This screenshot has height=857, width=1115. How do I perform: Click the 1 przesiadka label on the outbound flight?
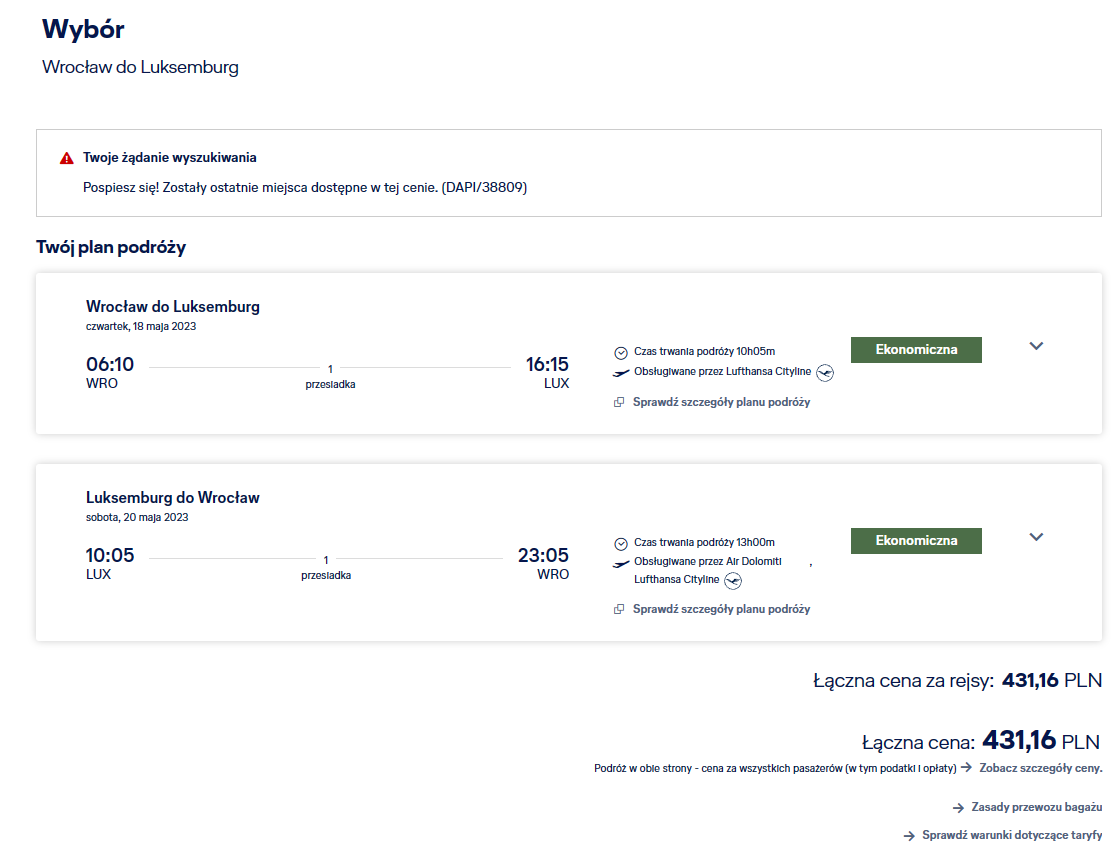(330, 377)
